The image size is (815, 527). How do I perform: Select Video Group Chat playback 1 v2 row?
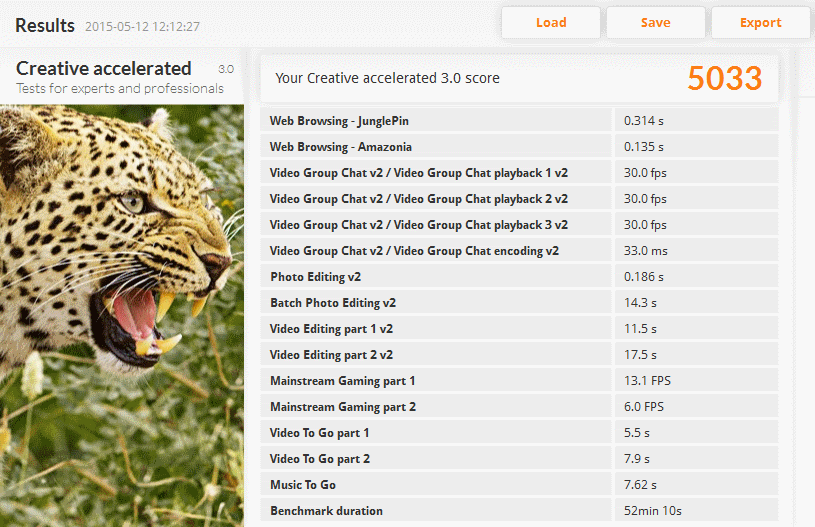point(519,173)
